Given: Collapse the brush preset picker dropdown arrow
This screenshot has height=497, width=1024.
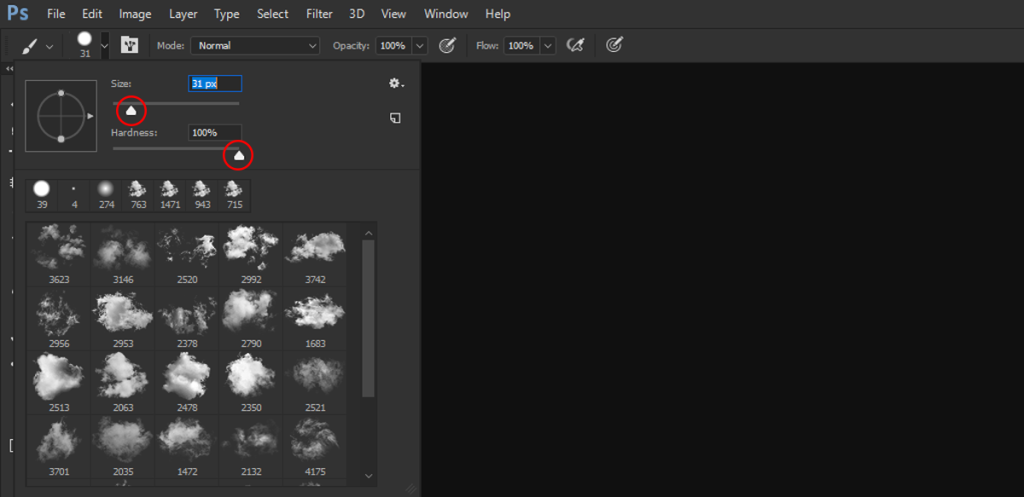Looking at the screenshot, I should pyautogui.click(x=104, y=46).
